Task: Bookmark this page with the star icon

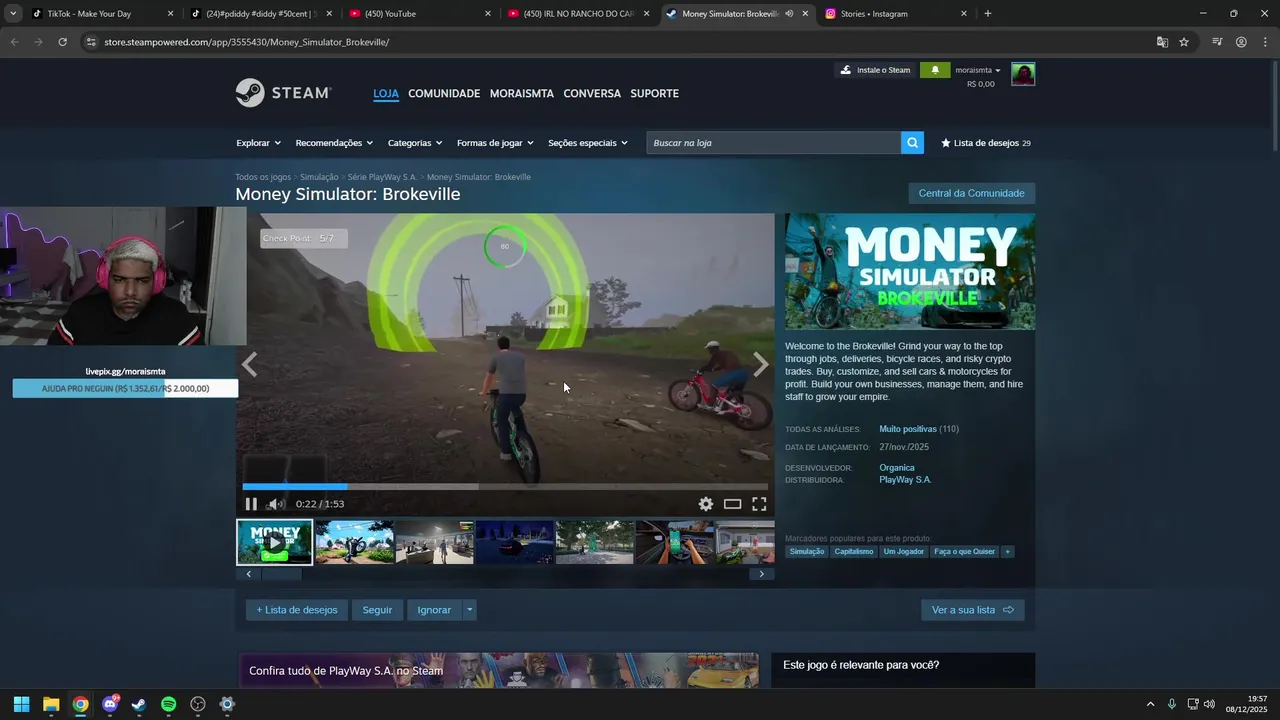Action: [x=1184, y=42]
